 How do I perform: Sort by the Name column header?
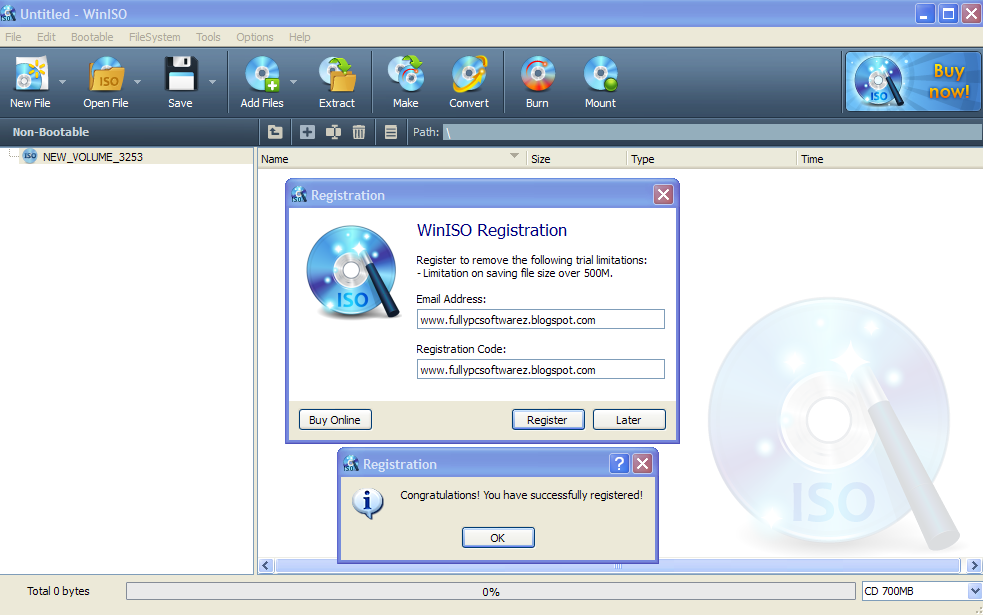[391, 159]
